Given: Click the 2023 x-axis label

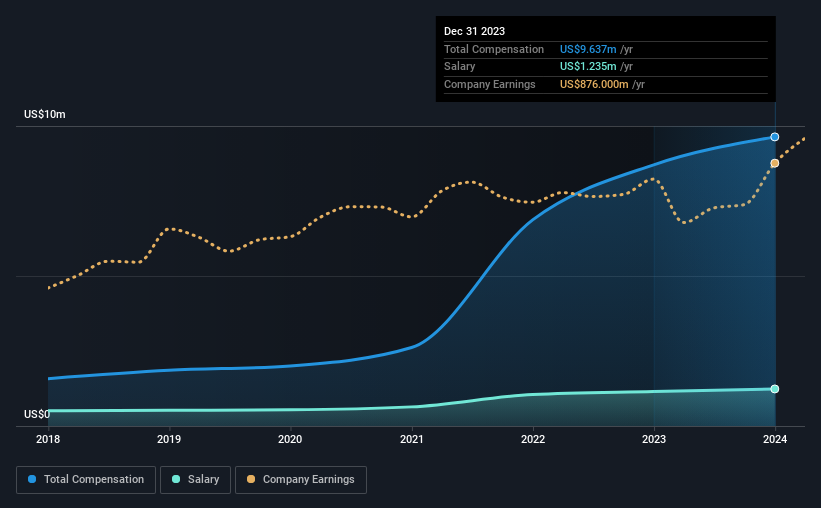Looking at the screenshot, I should [x=654, y=439].
